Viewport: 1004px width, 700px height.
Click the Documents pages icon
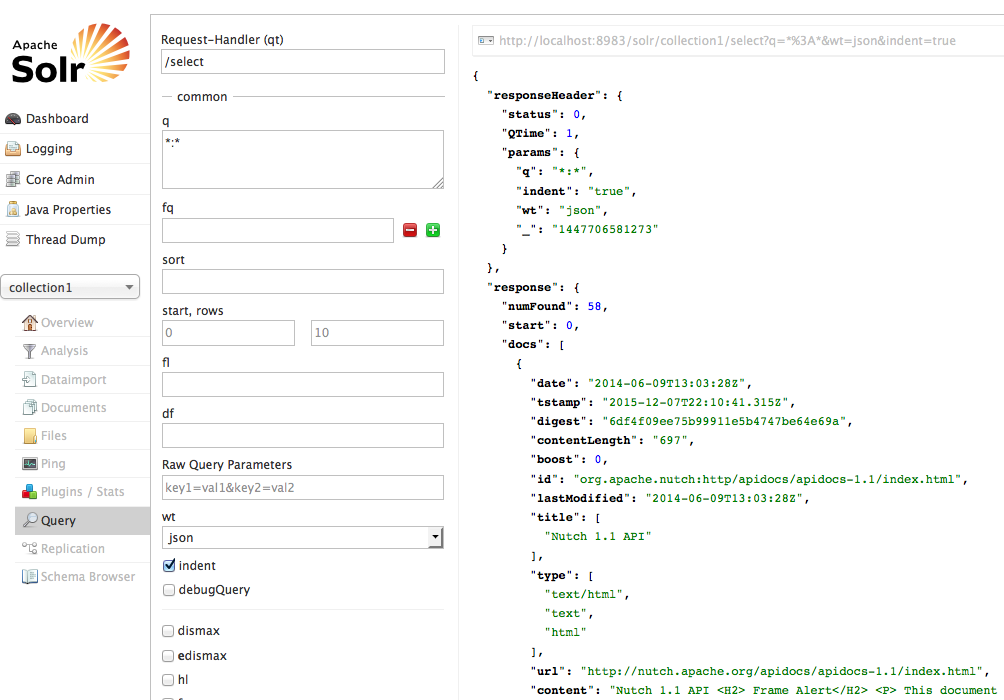coord(29,407)
